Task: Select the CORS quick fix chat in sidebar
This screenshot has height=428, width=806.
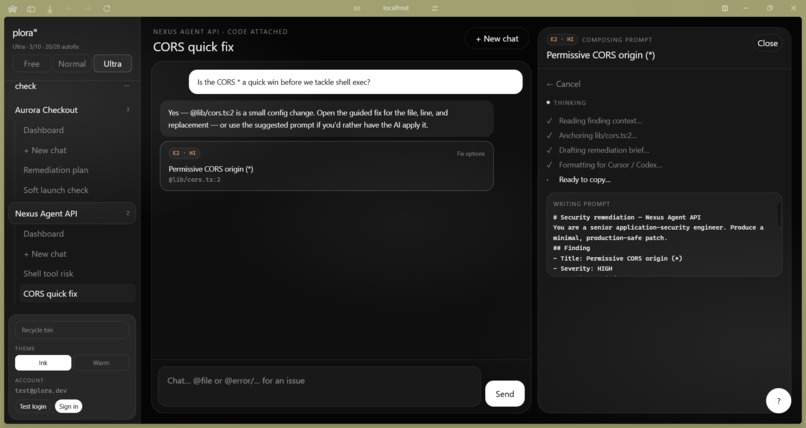Action: [77, 294]
